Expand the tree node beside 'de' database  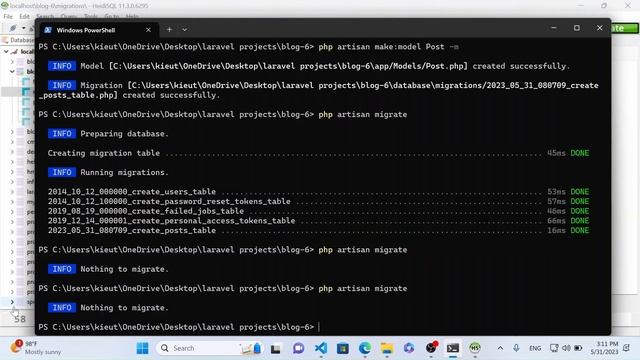(12, 151)
